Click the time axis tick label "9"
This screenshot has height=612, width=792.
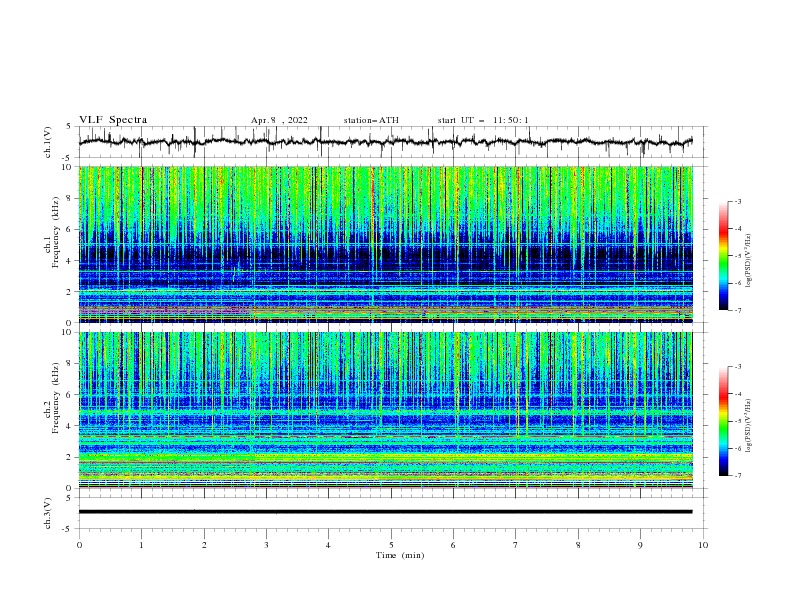pos(640,545)
